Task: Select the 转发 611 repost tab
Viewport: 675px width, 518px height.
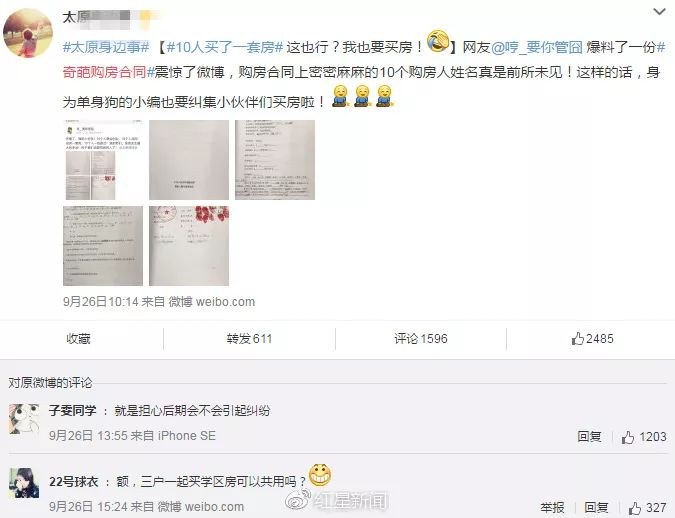Action: click(249, 339)
